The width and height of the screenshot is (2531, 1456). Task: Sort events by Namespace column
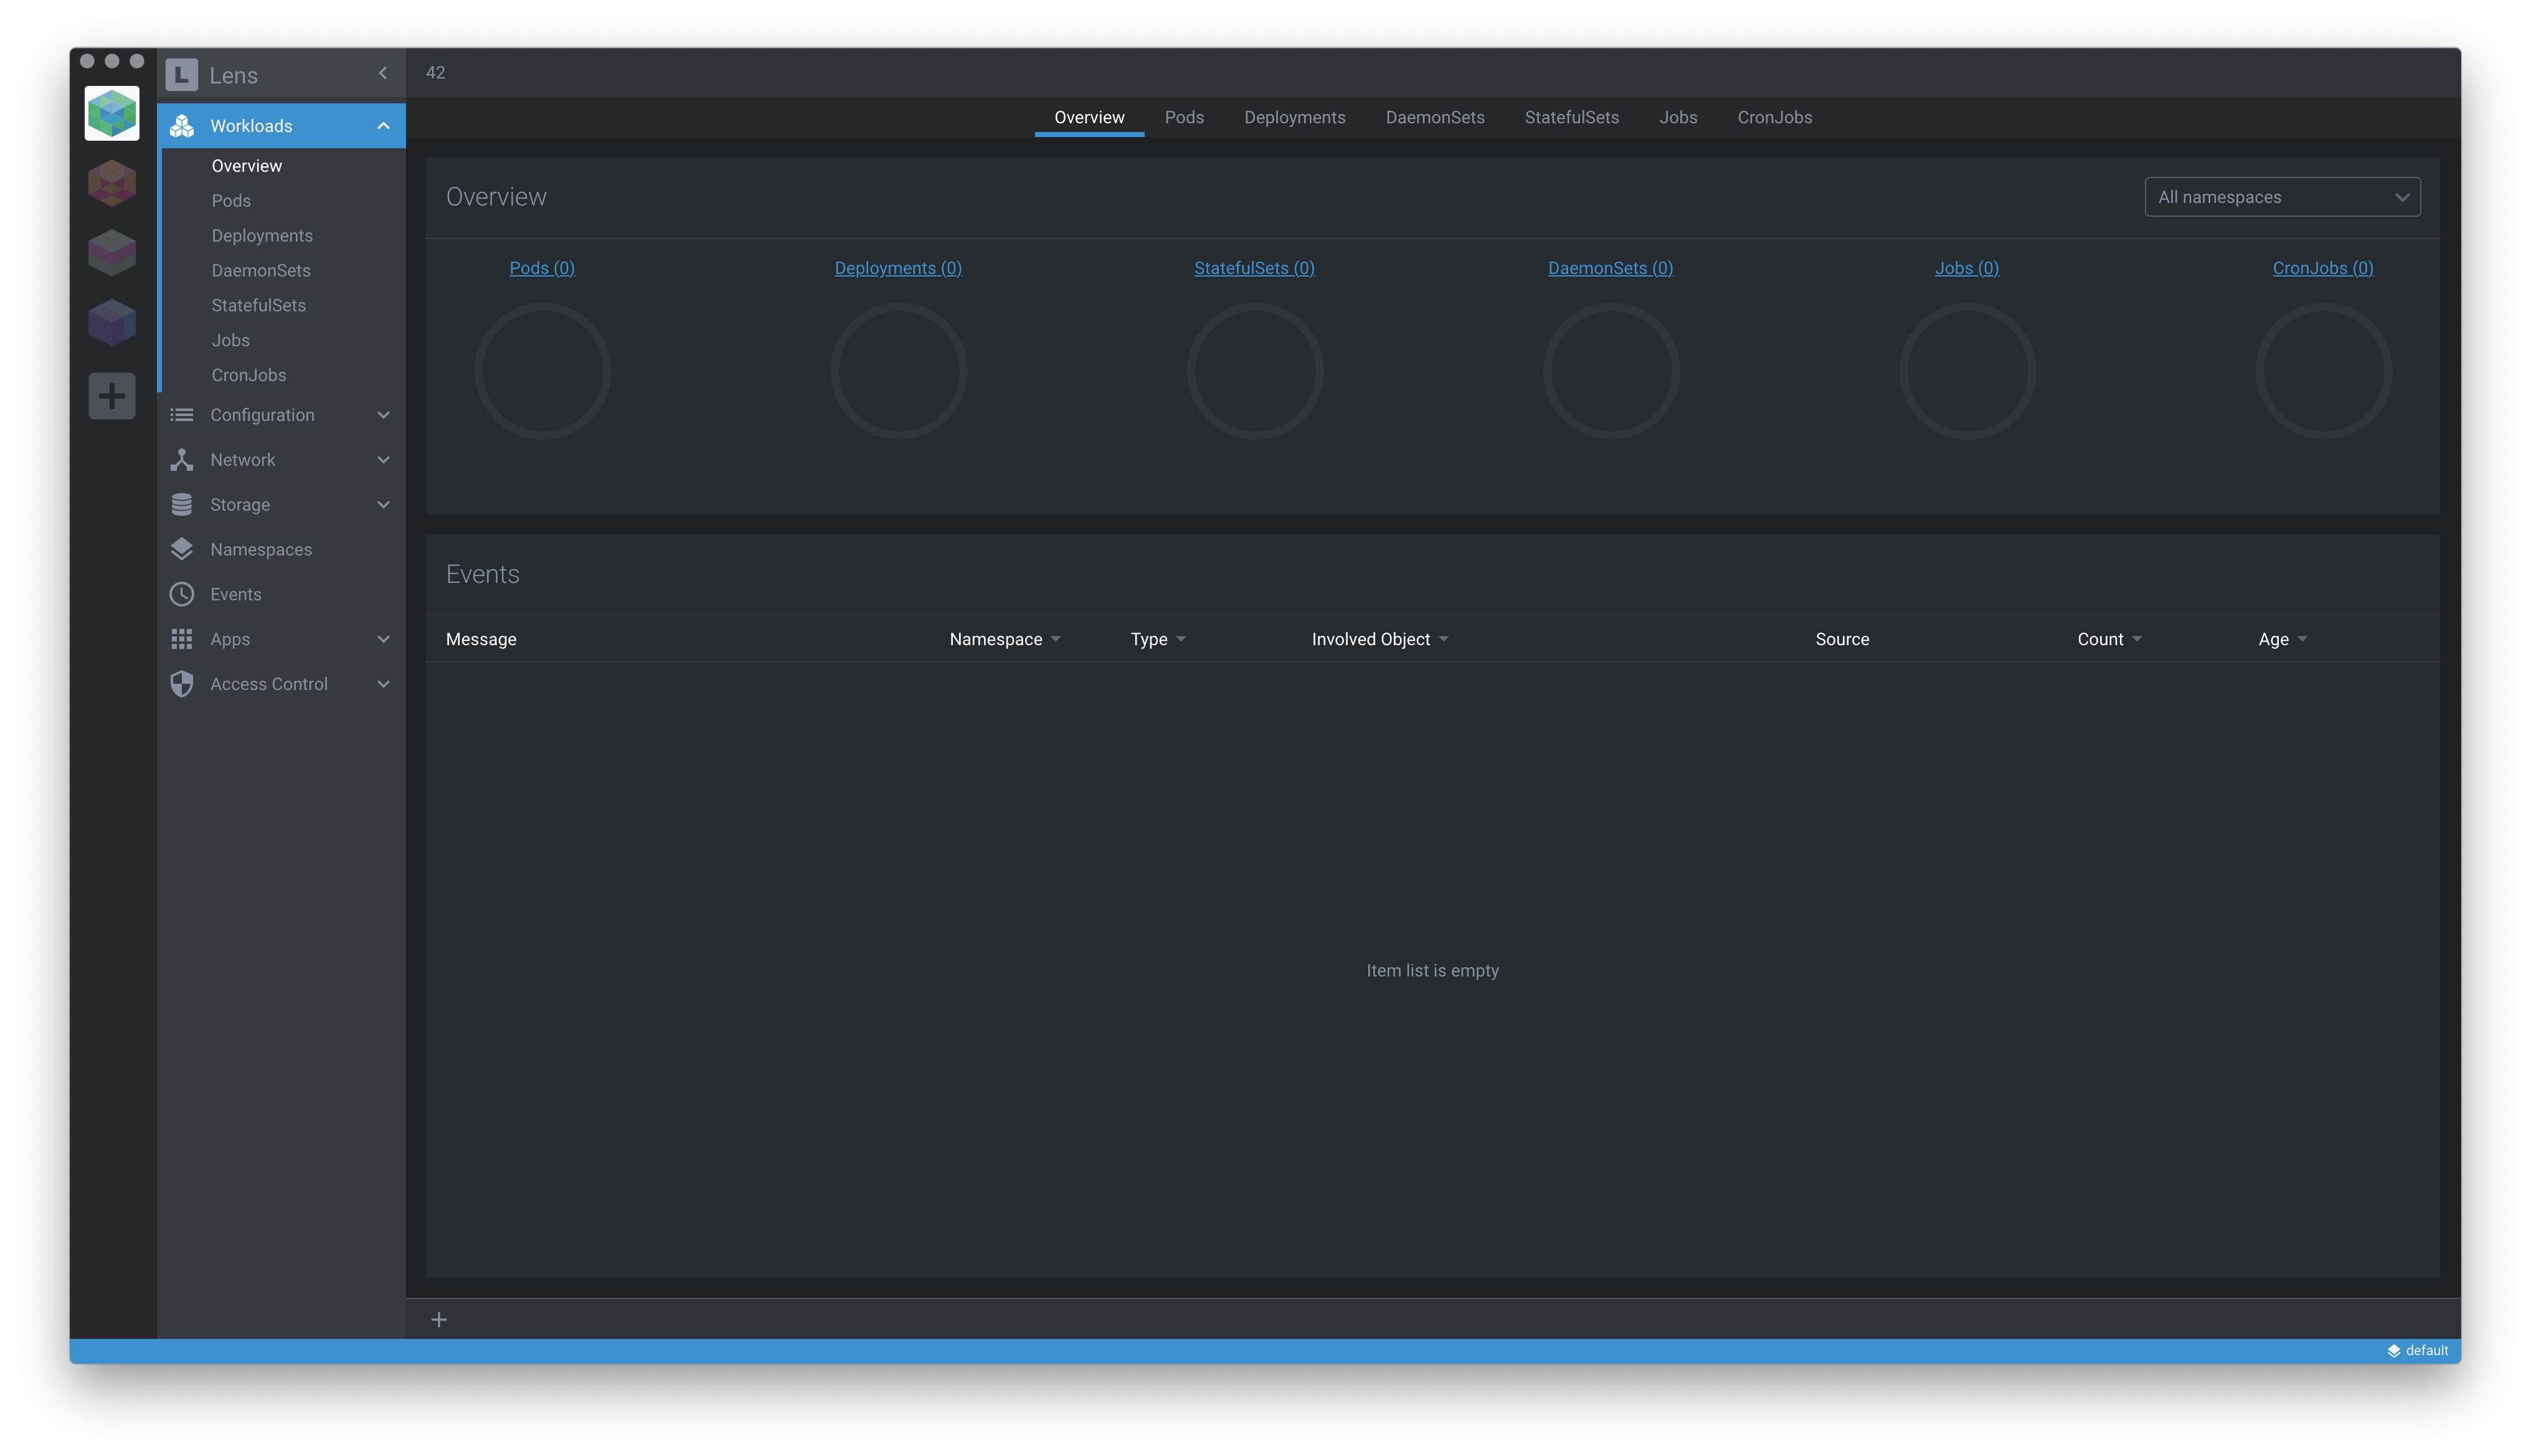pyautogui.click(x=1004, y=639)
